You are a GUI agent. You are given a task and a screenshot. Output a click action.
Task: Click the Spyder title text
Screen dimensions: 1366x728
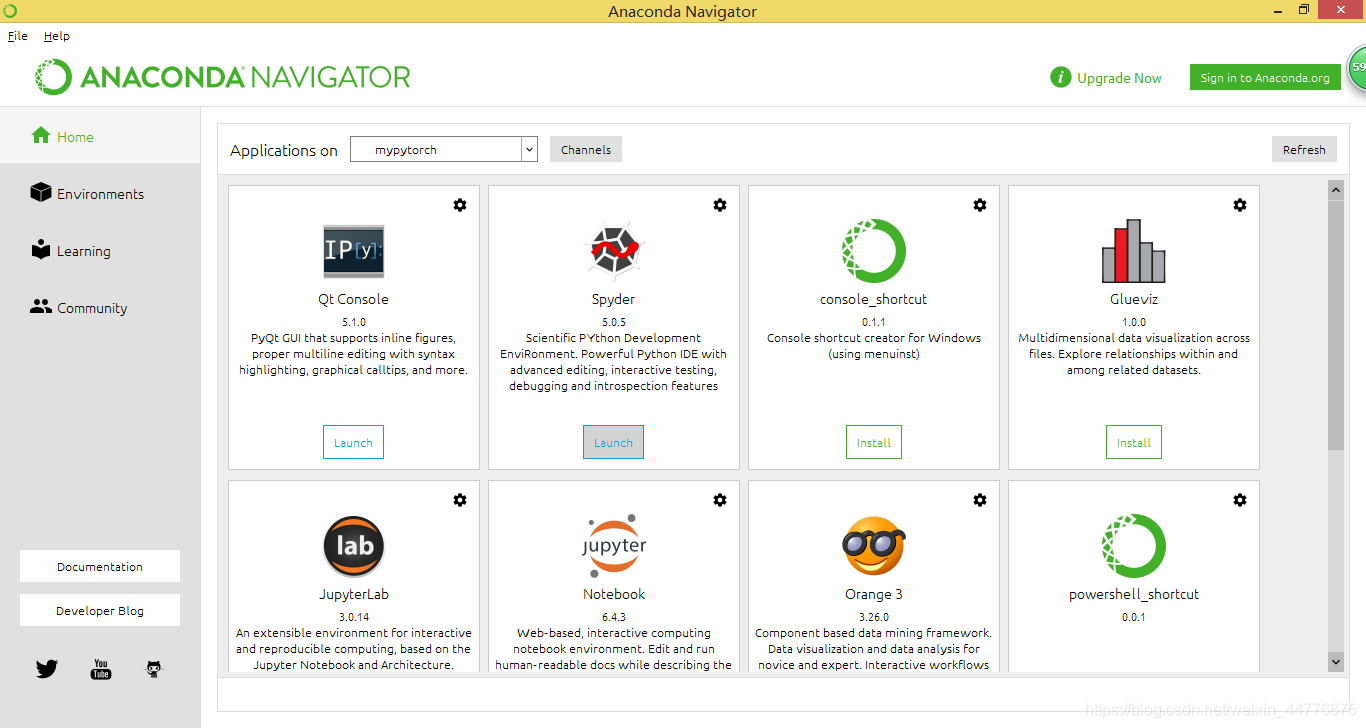pyautogui.click(x=613, y=299)
